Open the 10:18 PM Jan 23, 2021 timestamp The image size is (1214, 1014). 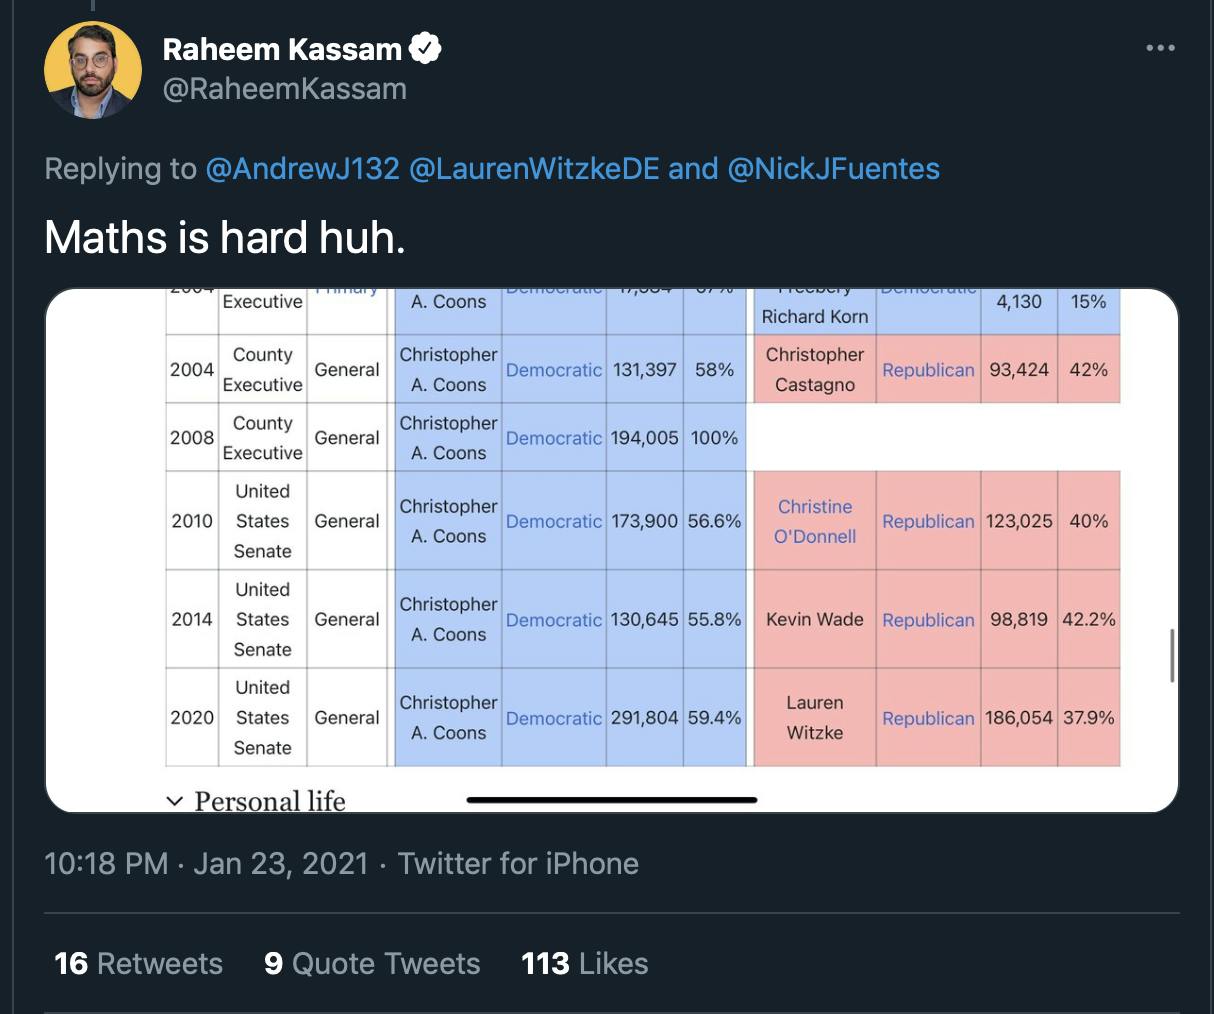[x=206, y=863]
